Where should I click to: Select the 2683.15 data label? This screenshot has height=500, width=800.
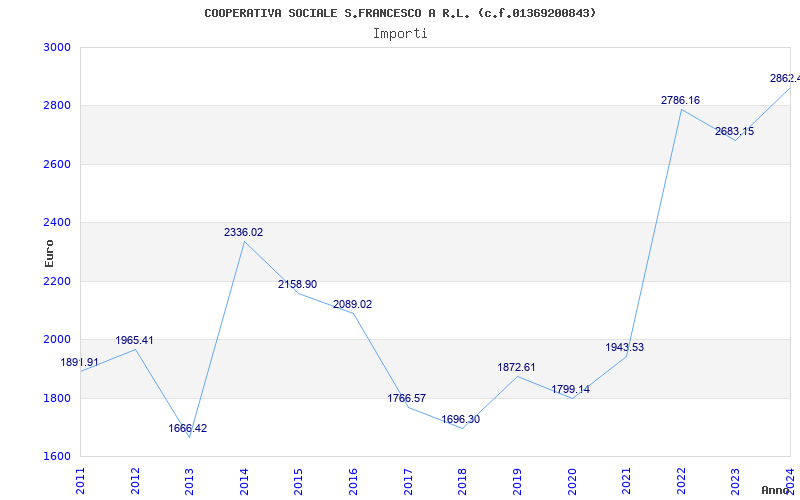tap(734, 132)
